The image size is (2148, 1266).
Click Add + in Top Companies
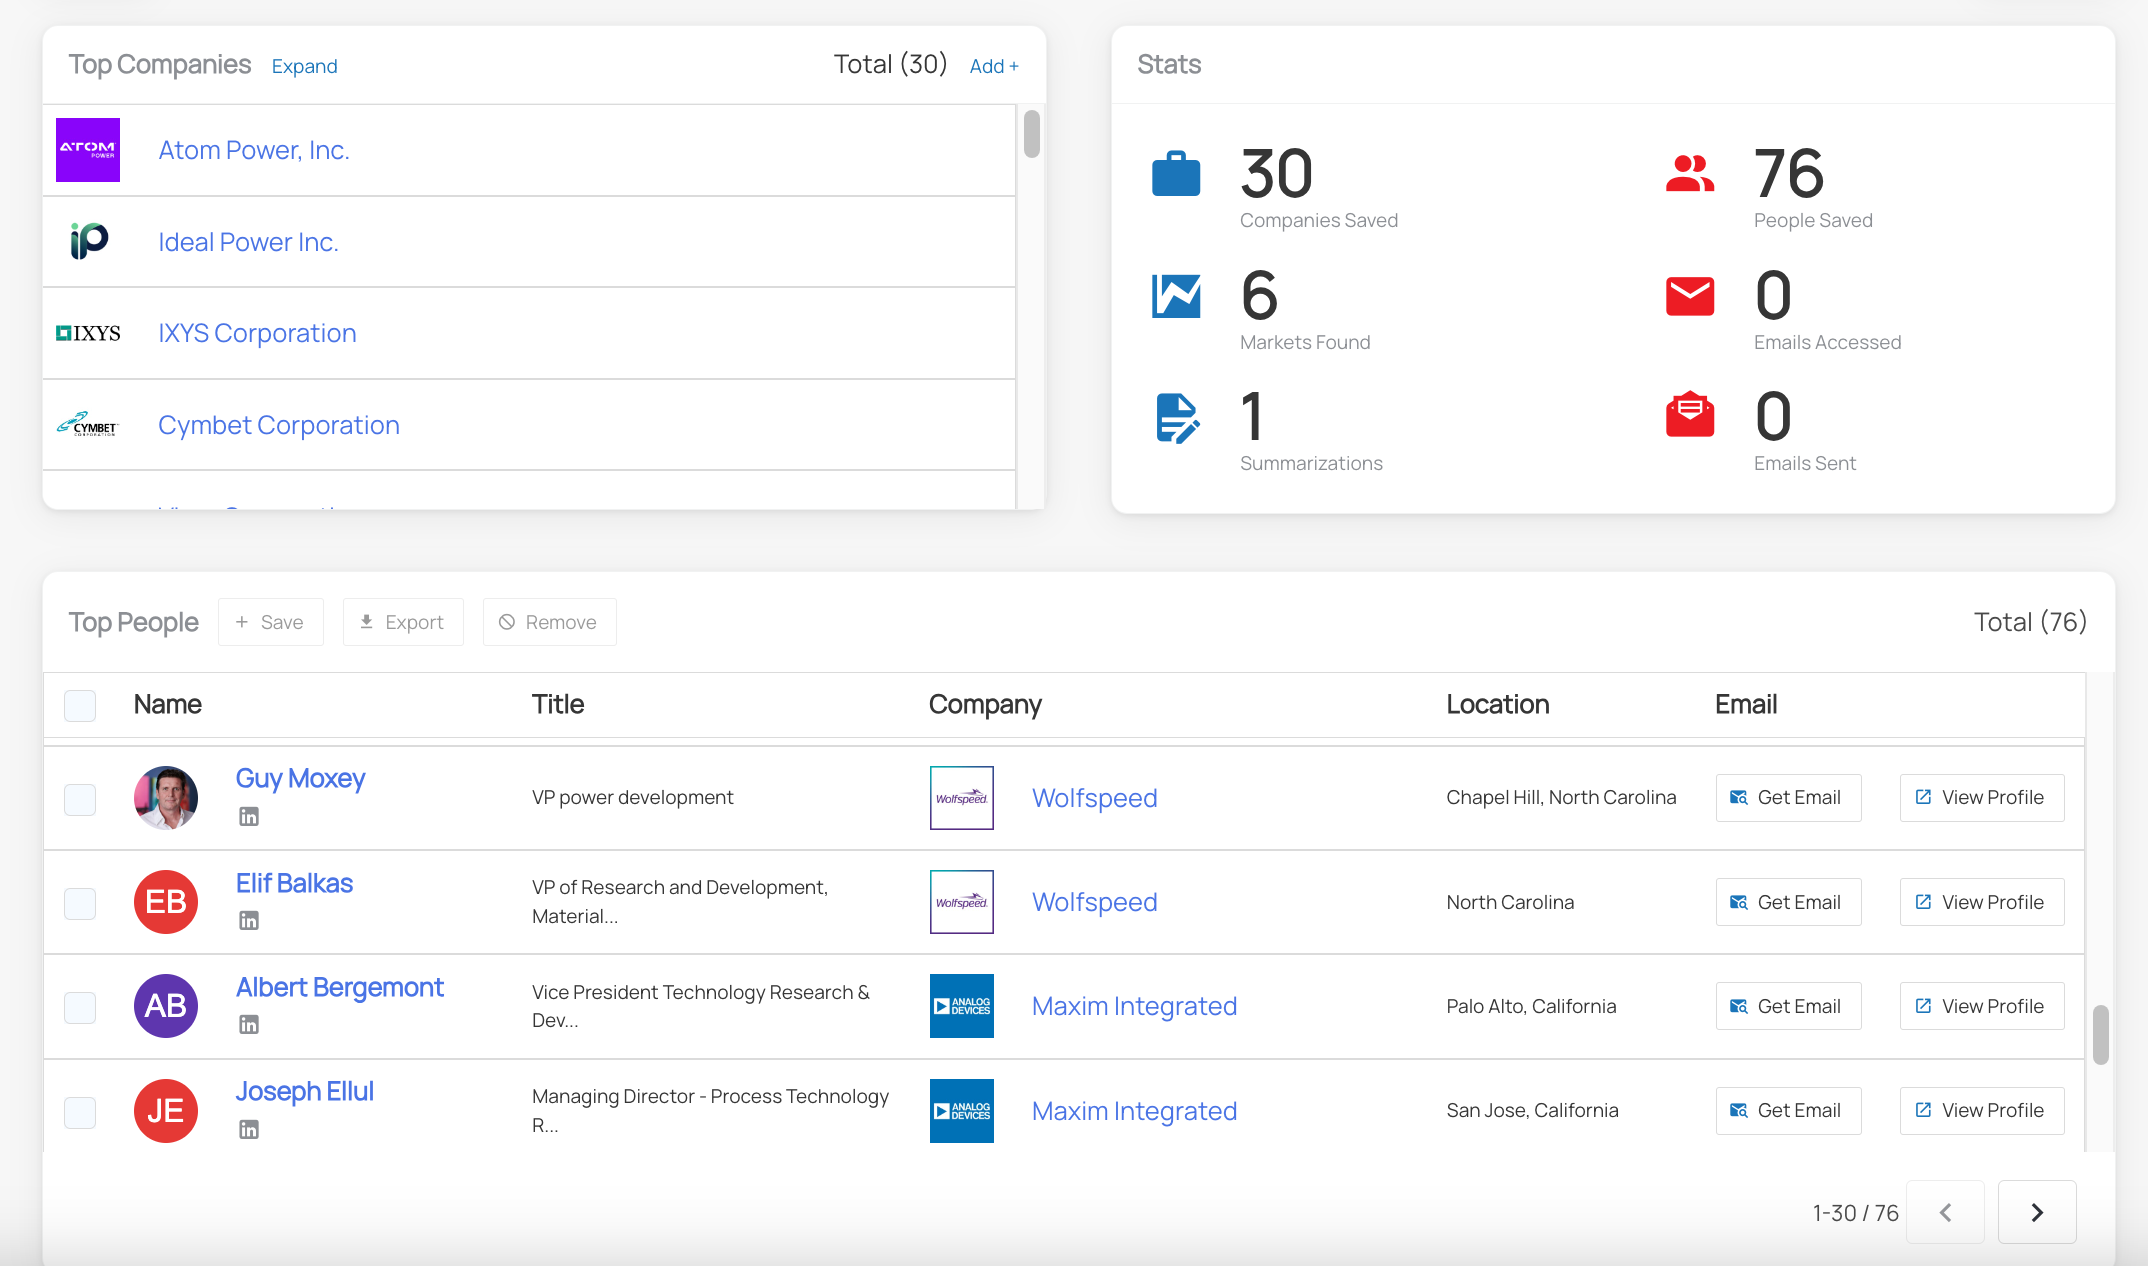(x=994, y=66)
